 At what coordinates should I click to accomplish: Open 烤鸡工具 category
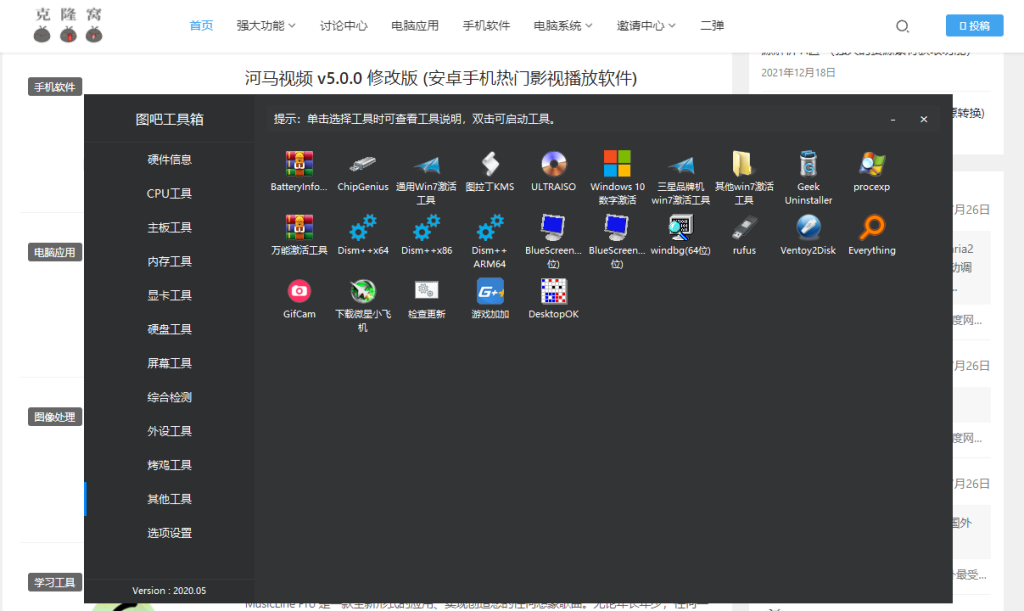[x=169, y=465]
